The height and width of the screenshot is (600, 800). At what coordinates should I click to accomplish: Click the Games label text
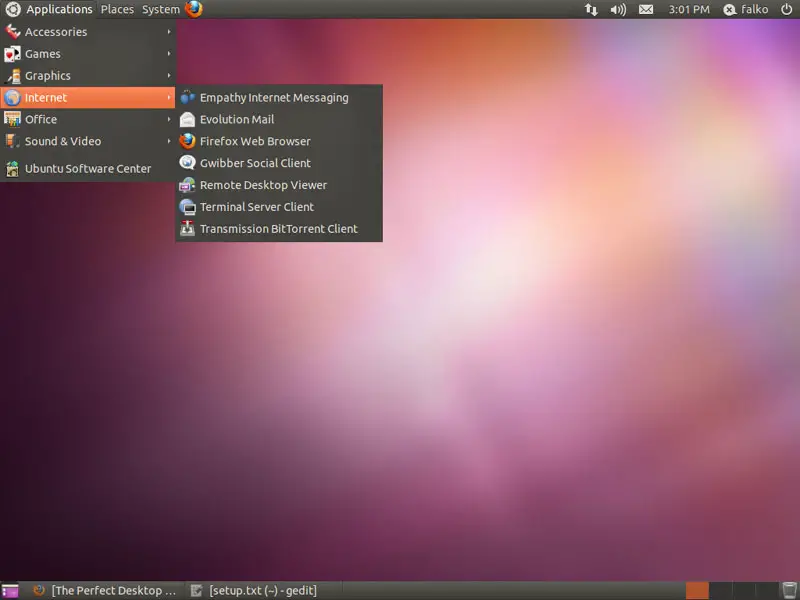click(x=43, y=54)
